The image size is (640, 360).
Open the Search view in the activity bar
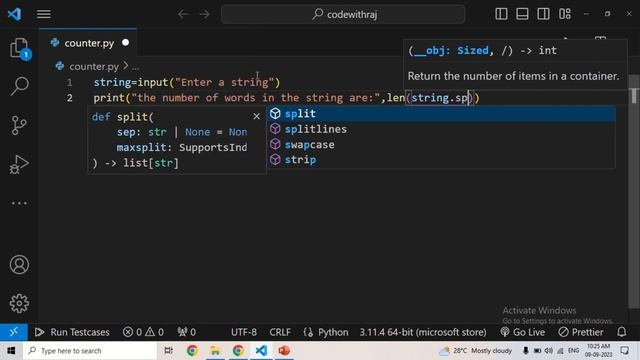(x=19, y=86)
